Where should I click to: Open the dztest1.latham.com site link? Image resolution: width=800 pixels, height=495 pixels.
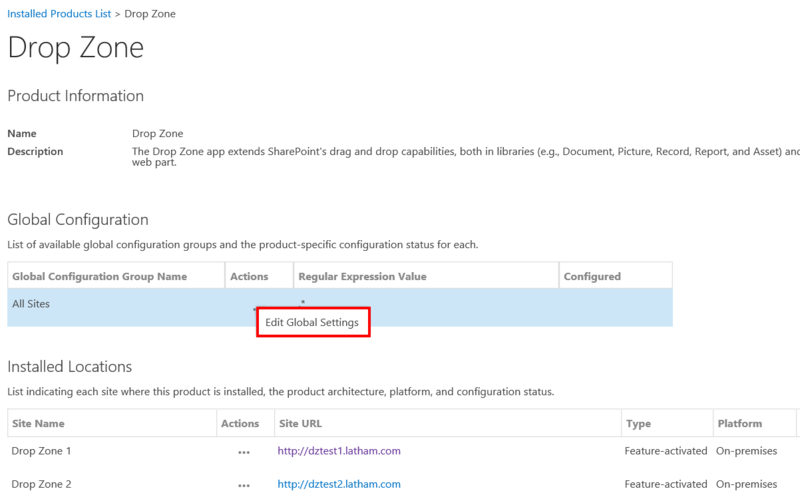[338, 451]
